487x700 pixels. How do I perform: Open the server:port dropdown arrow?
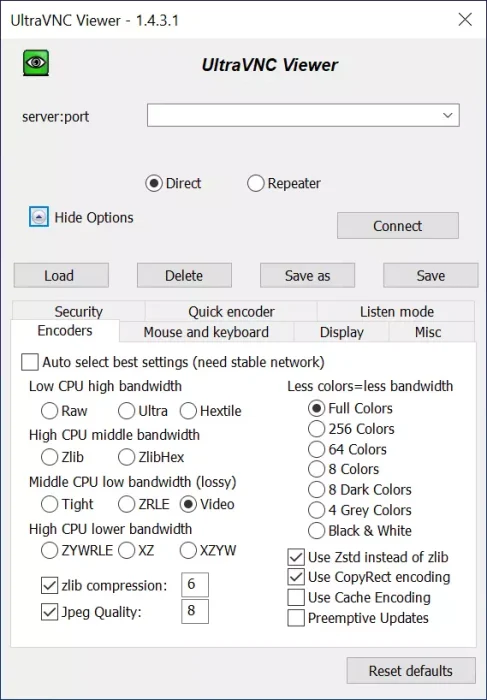click(447, 115)
